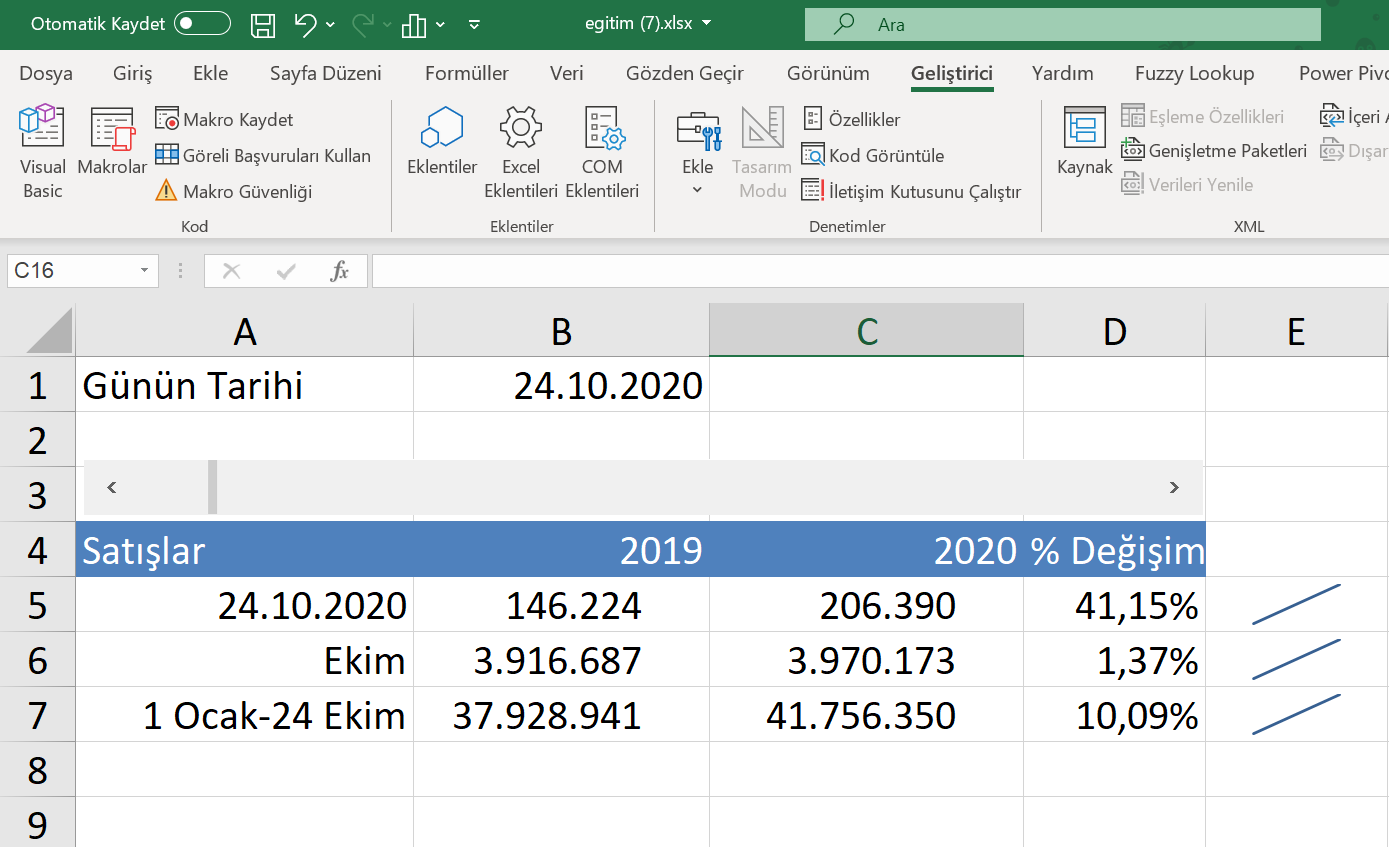Click the scrollbar control's left arrow
The image size is (1389, 847).
click(112, 488)
